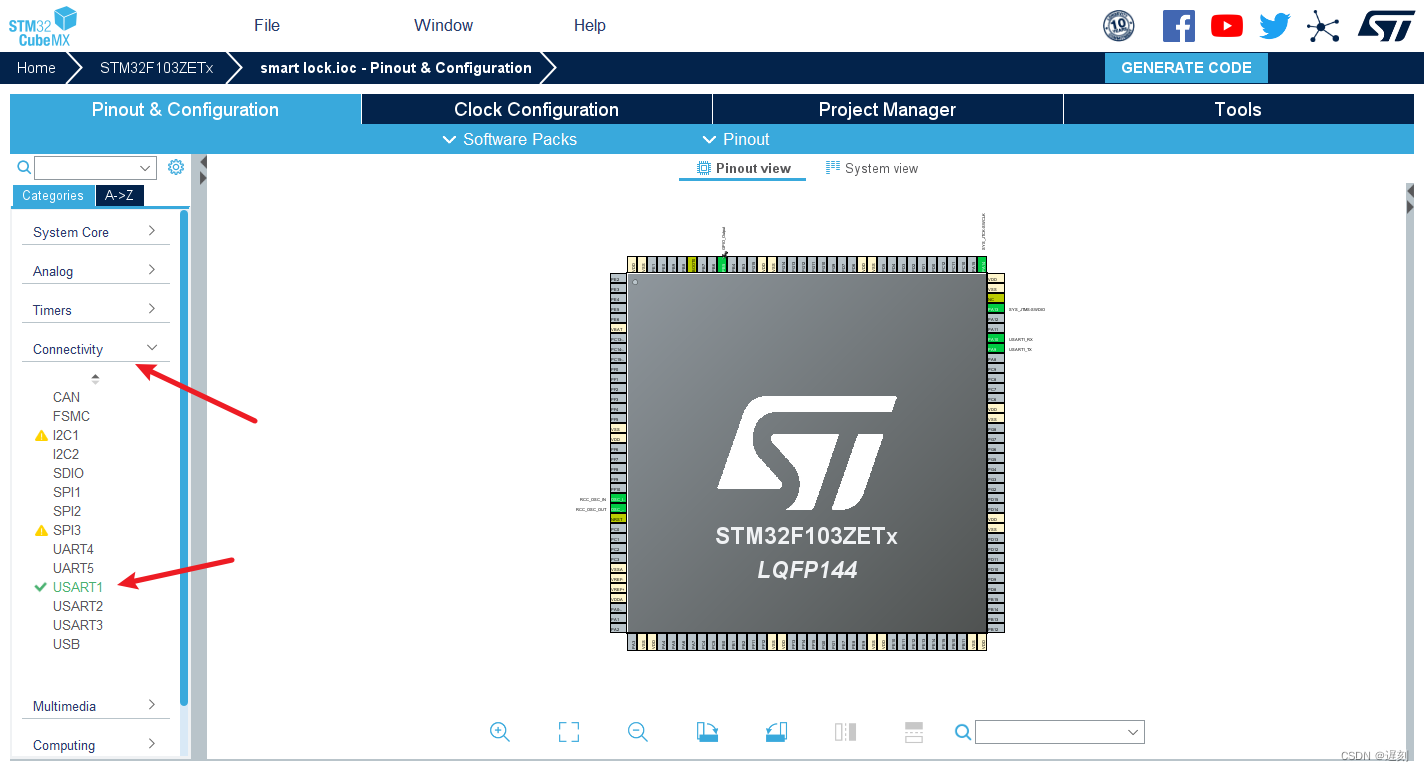Rotate the chip counterclockwise
The image size is (1424, 771).
776,731
